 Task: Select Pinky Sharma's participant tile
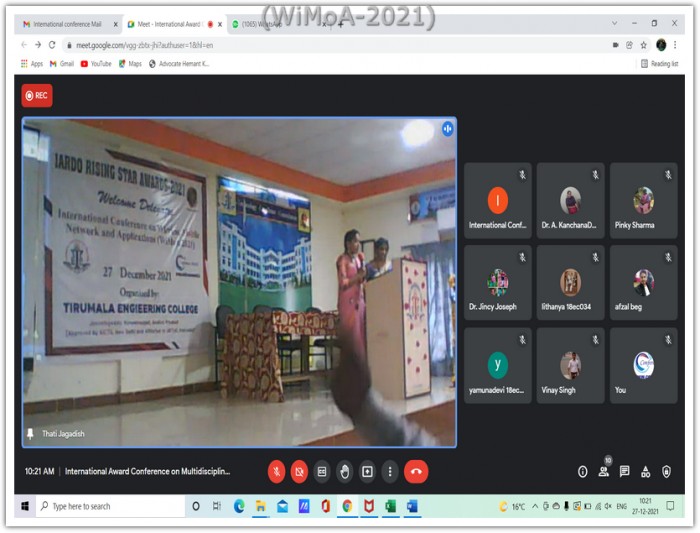tap(643, 202)
